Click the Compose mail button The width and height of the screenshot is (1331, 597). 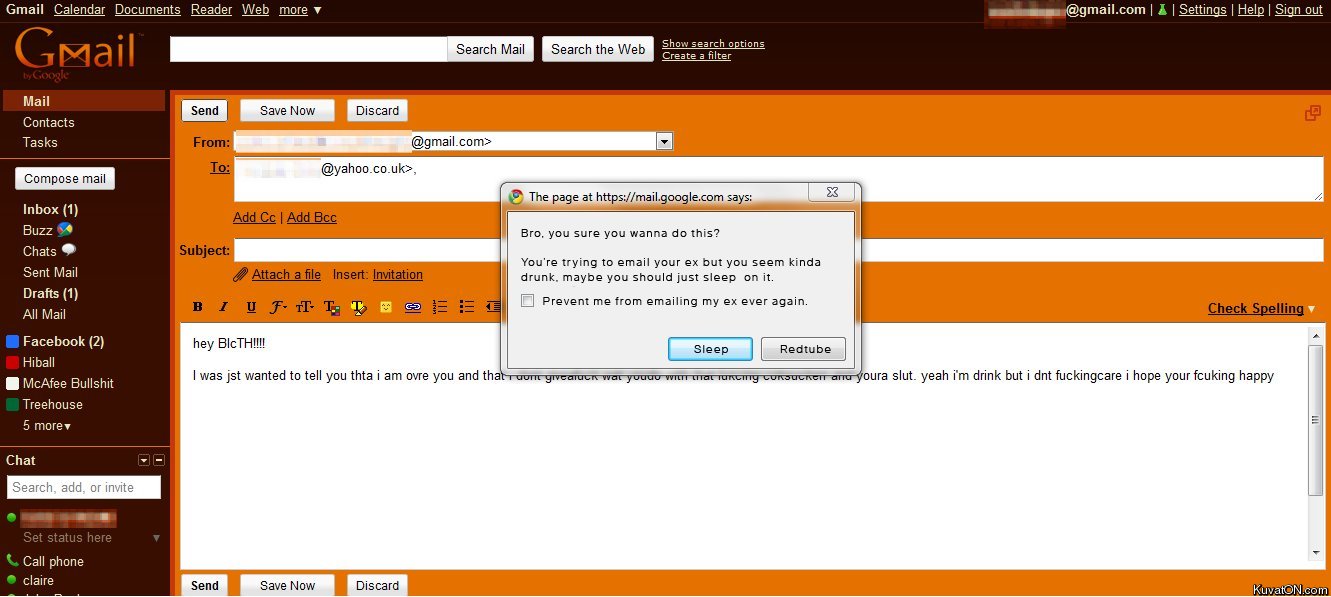[65, 179]
